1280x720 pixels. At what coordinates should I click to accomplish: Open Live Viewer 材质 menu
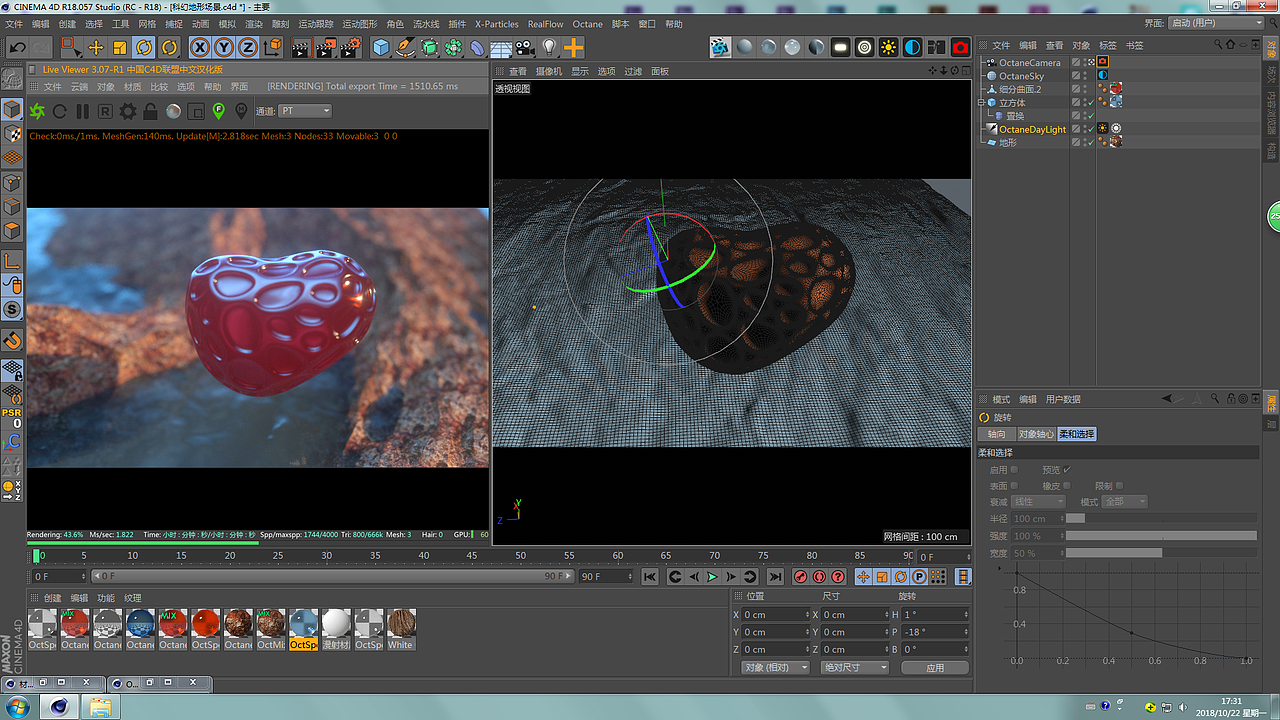pos(133,87)
